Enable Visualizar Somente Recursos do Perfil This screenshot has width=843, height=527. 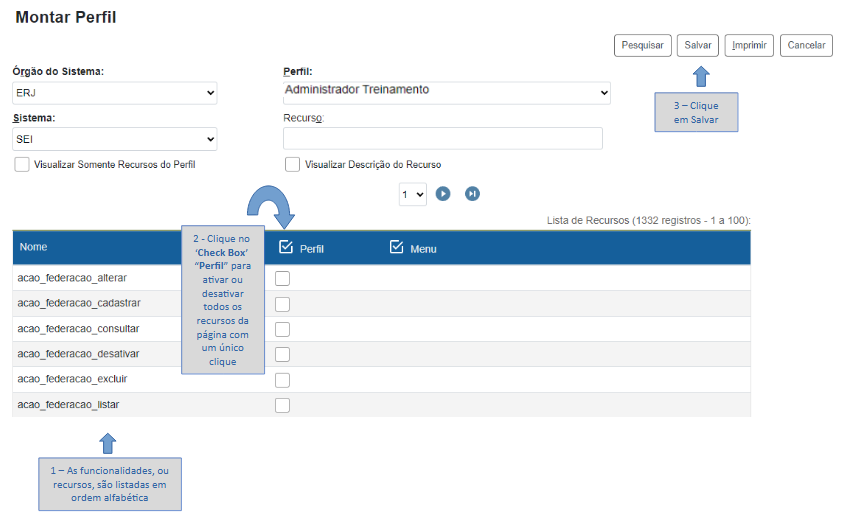(22, 164)
